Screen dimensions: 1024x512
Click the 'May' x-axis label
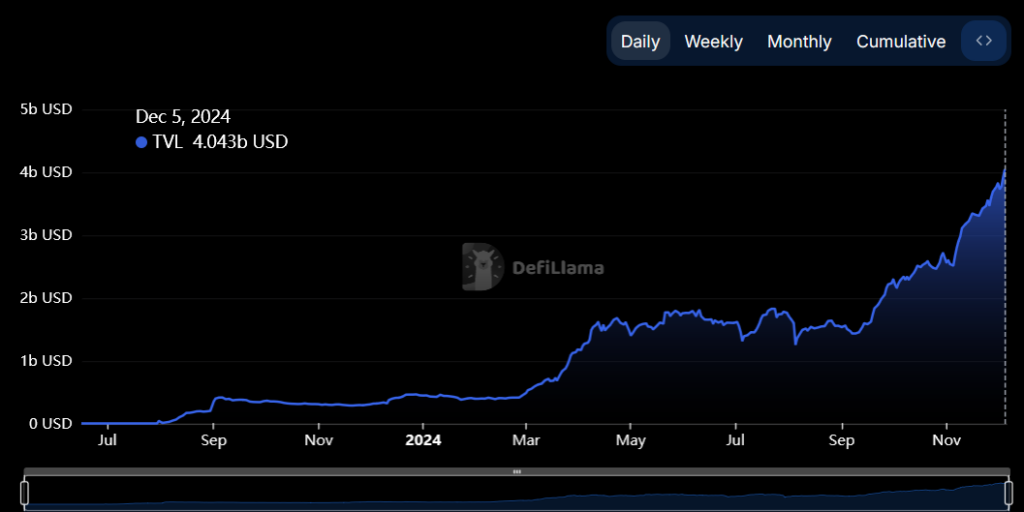coord(630,440)
